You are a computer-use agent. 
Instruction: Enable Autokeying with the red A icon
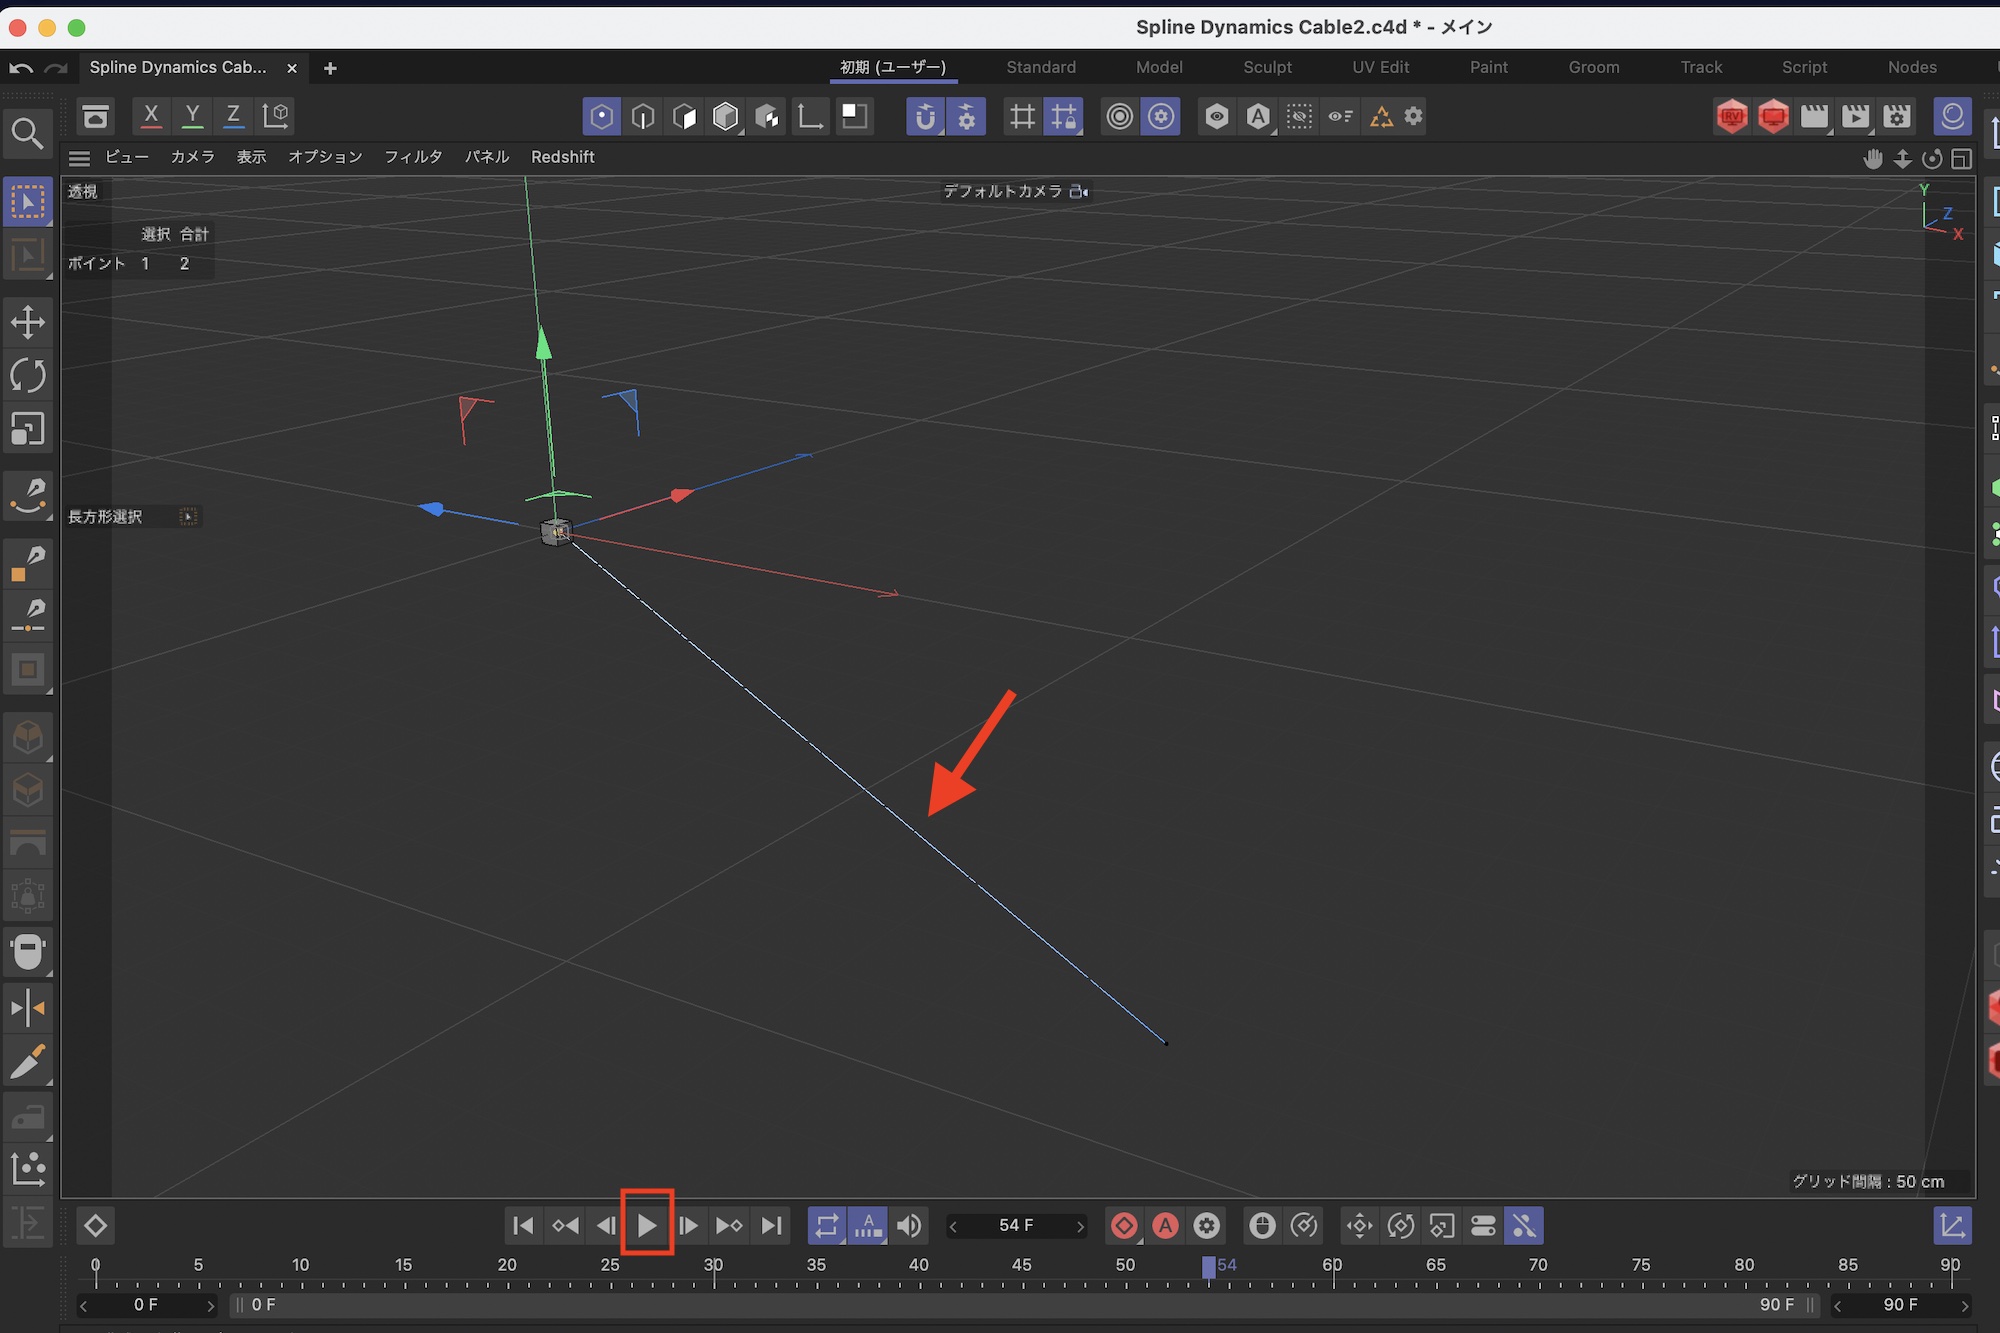coord(1165,1225)
